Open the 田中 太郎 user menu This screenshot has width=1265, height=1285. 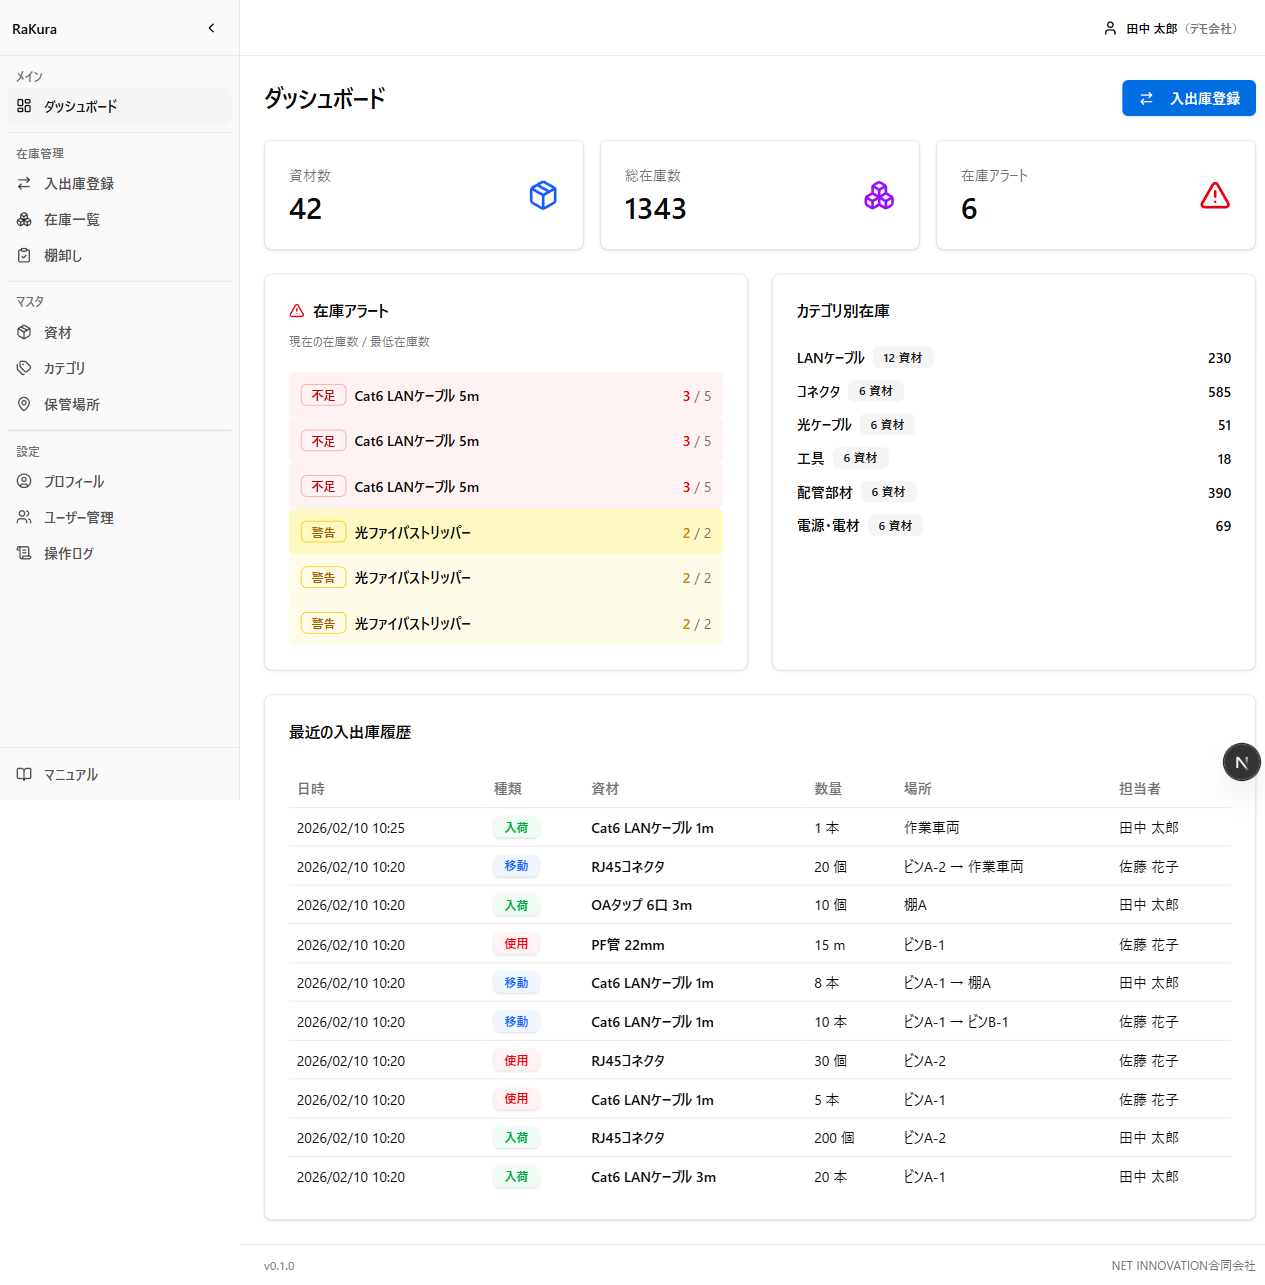pos(1171,28)
